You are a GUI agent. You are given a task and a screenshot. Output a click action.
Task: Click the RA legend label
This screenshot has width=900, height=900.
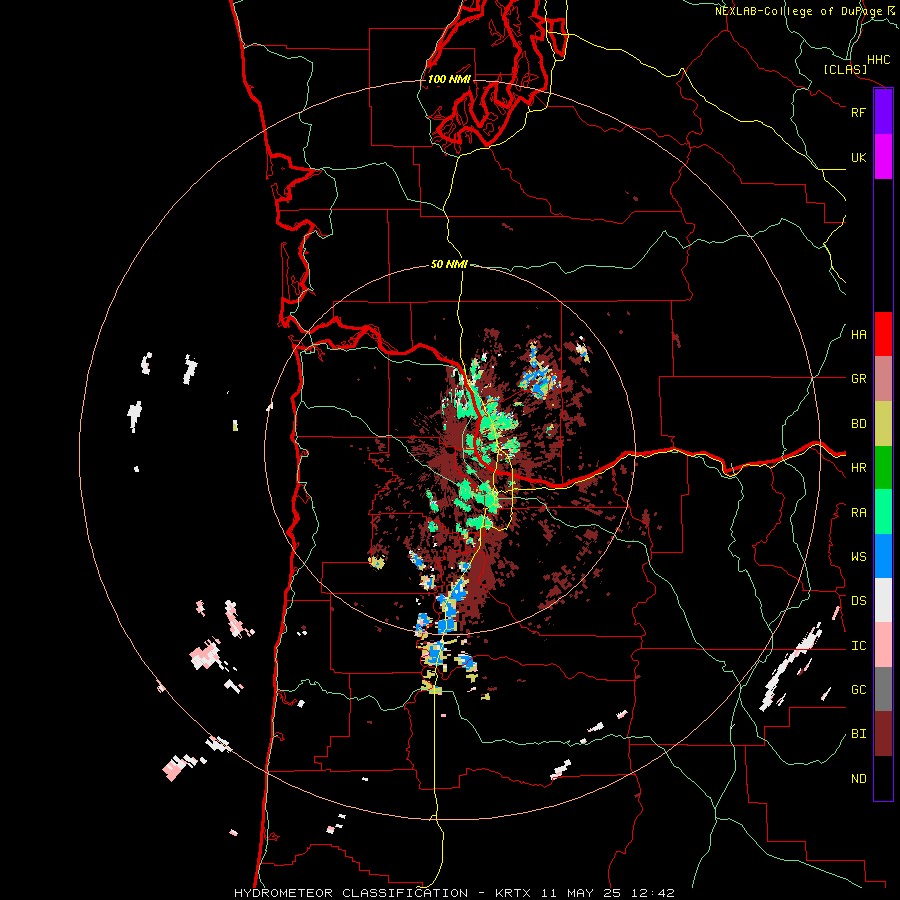tap(858, 513)
